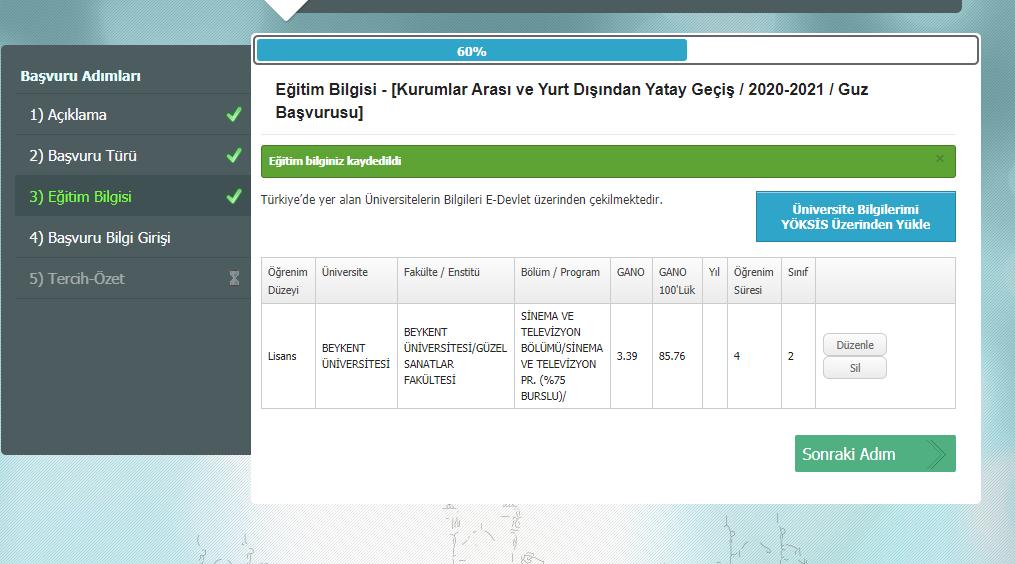Viewport: 1015px width, 564px height.
Task: Click the Başvuru Adımları sidebar heading
Action: tap(80, 76)
